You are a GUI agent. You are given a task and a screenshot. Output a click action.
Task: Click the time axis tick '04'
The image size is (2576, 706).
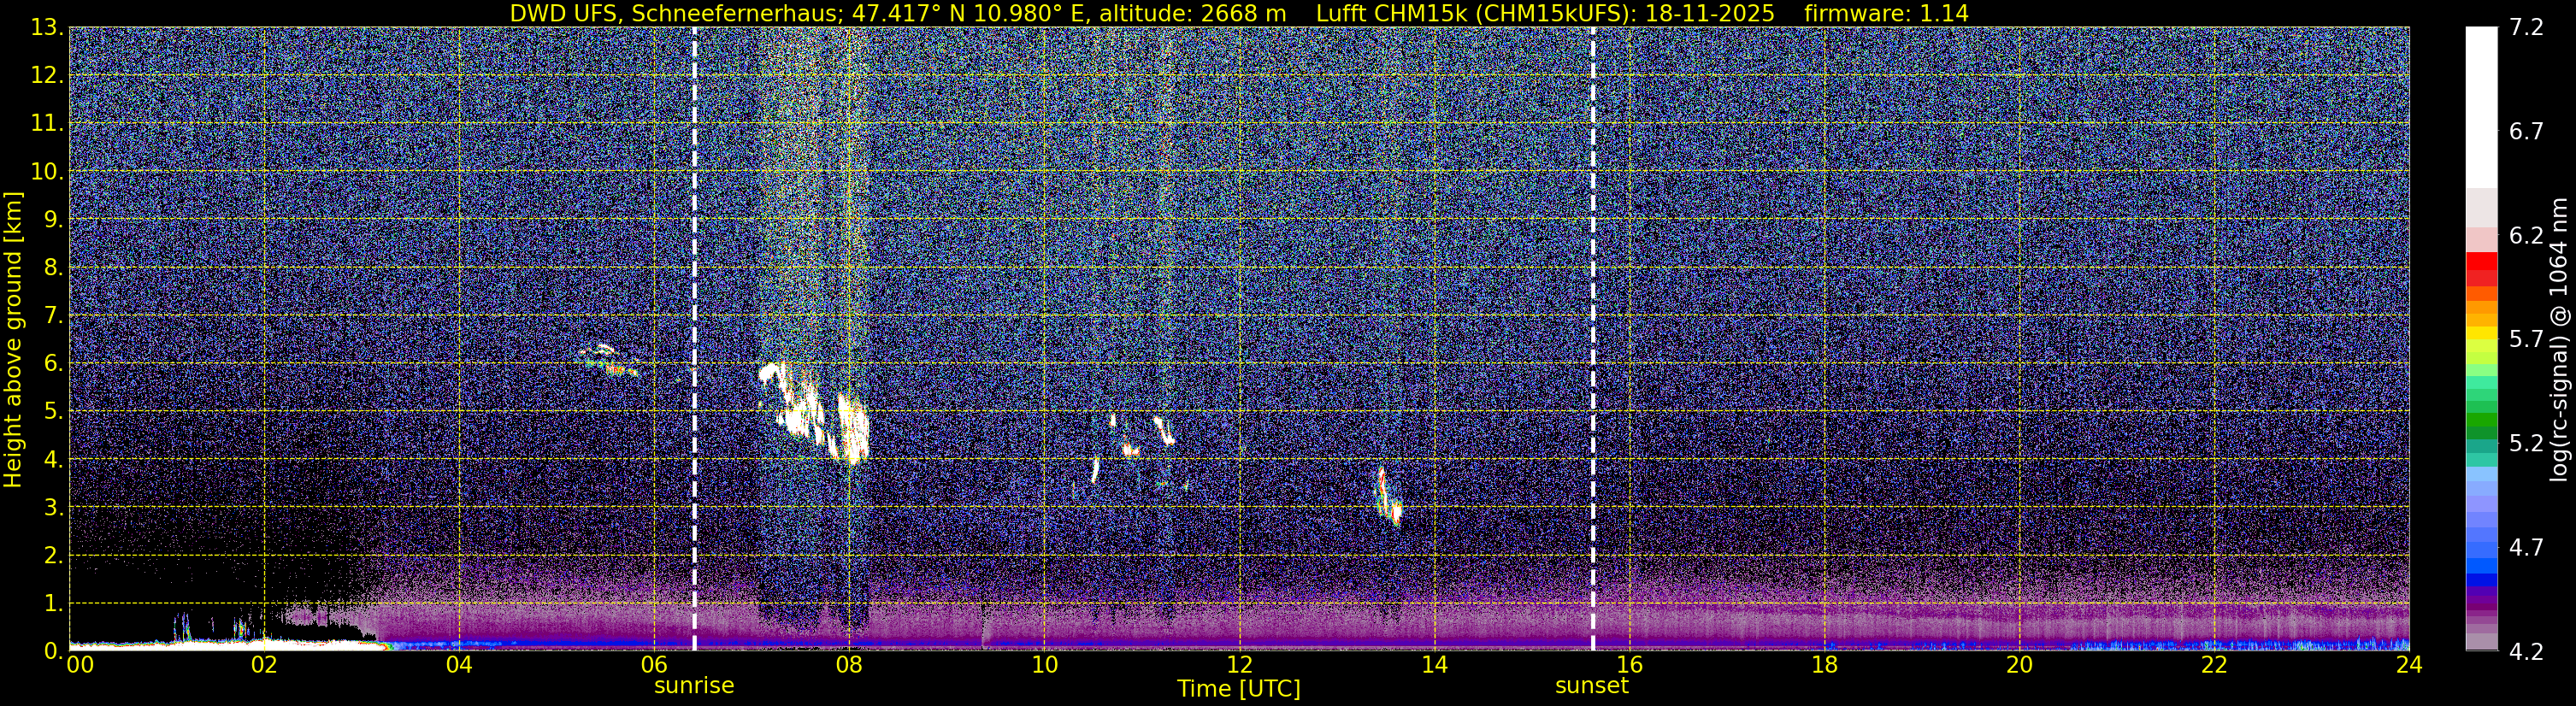(x=459, y=666)
